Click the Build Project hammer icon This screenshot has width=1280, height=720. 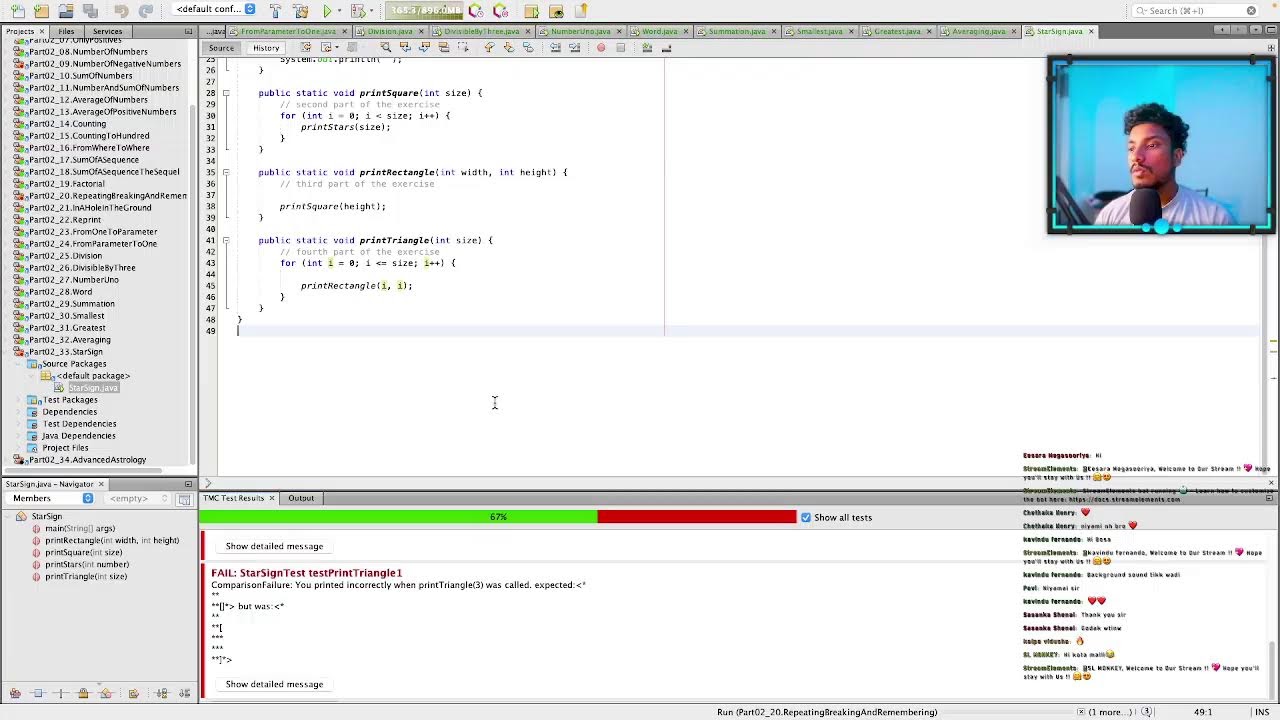(275, 11)
